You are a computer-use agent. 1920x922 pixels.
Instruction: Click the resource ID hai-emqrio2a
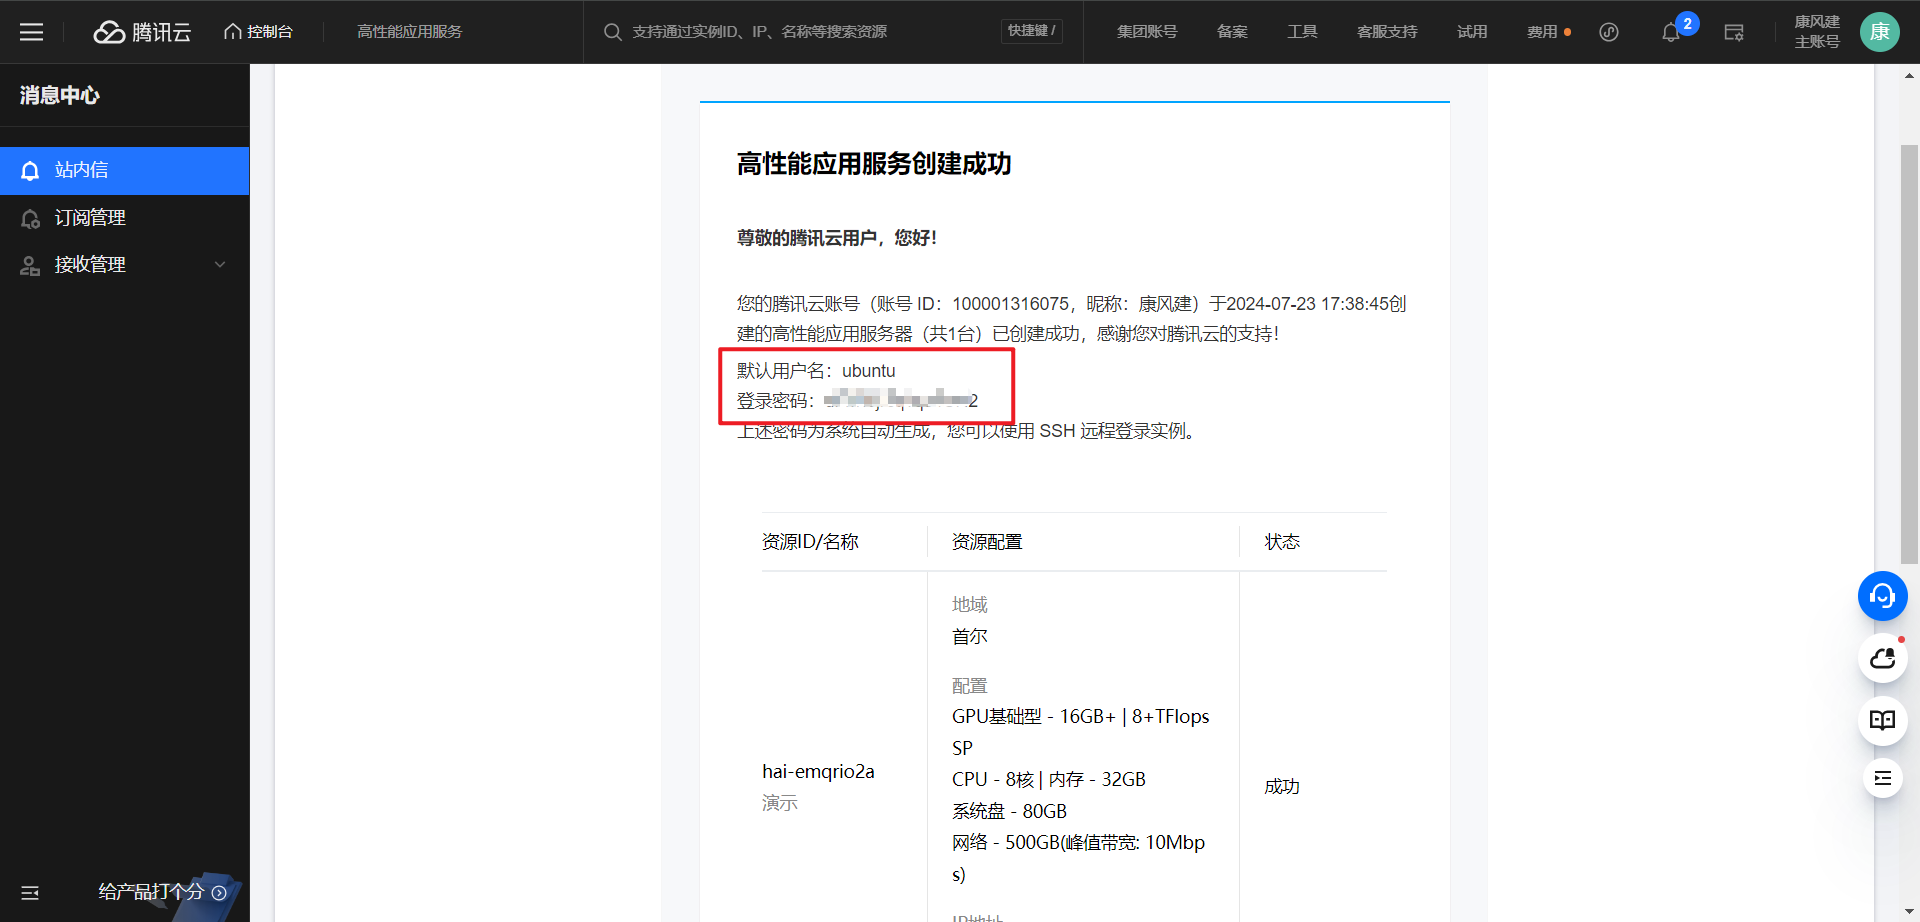click(x=818, y=772)
